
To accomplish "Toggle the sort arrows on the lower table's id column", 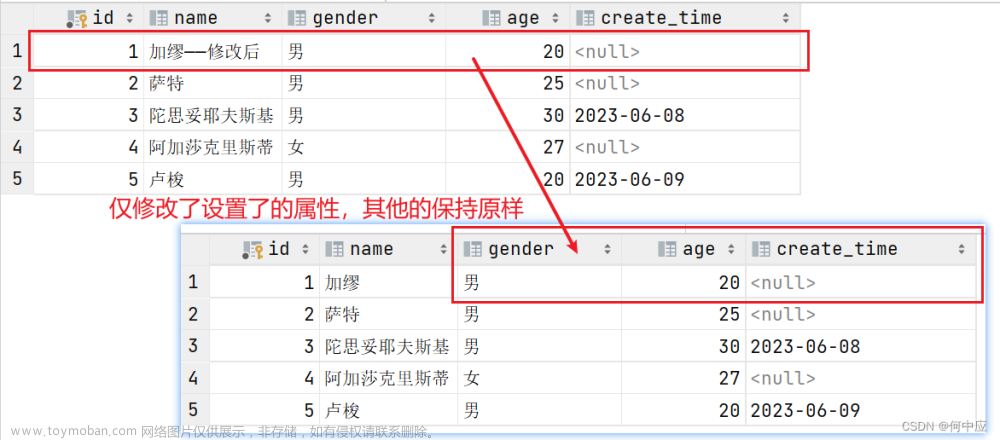I will pyautogui.click(x=306, y=249).
